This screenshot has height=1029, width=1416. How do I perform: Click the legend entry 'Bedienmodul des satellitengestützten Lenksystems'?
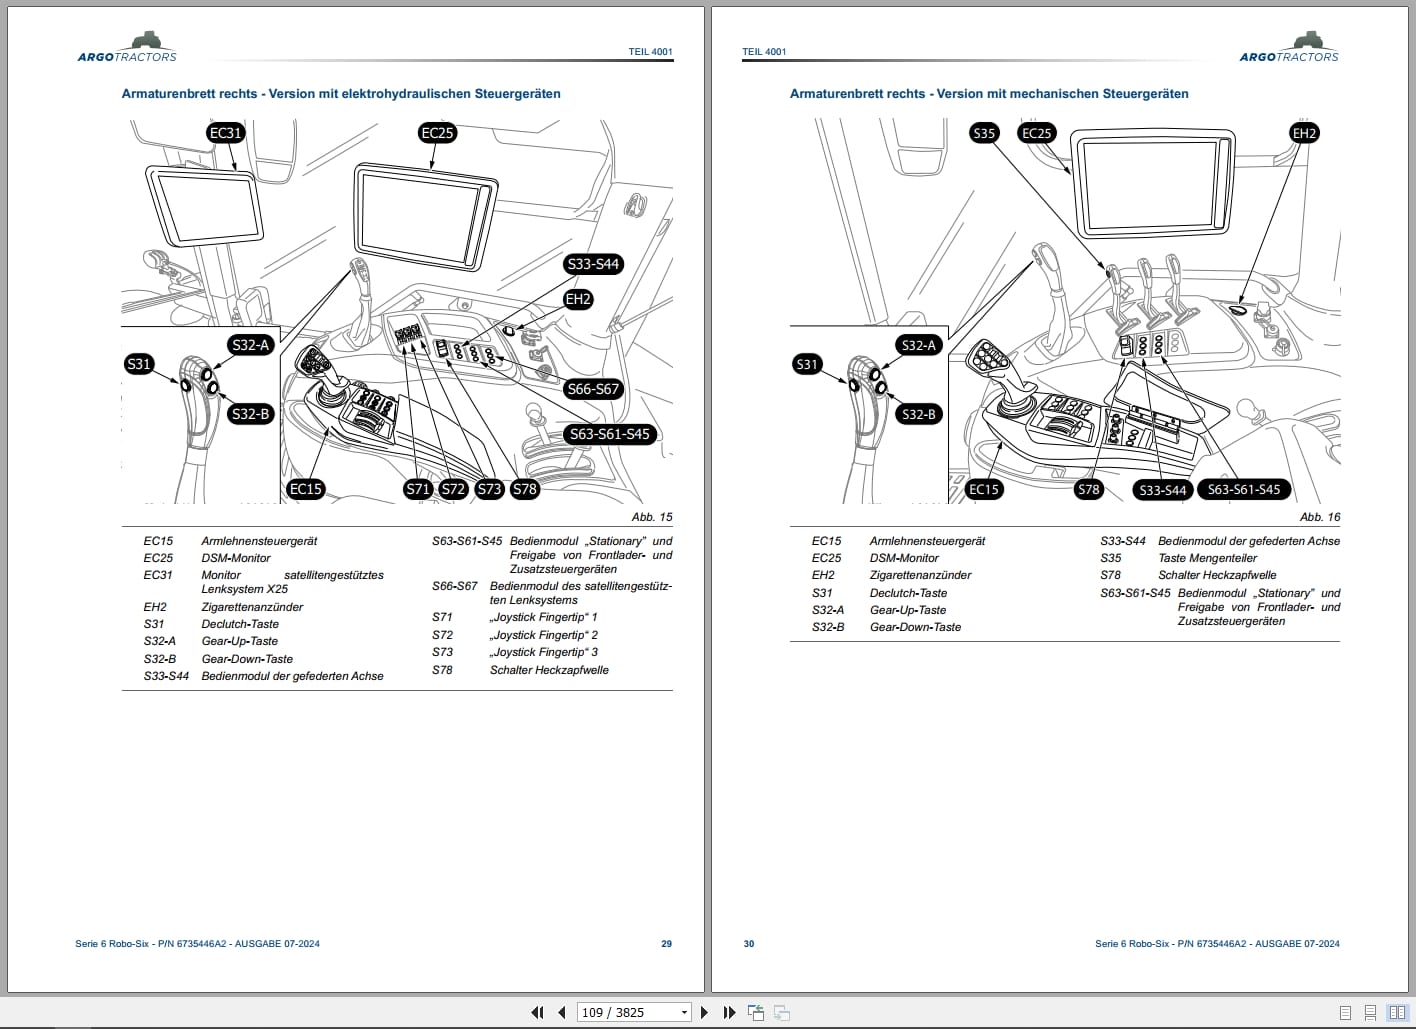click(x=581, y=593)
